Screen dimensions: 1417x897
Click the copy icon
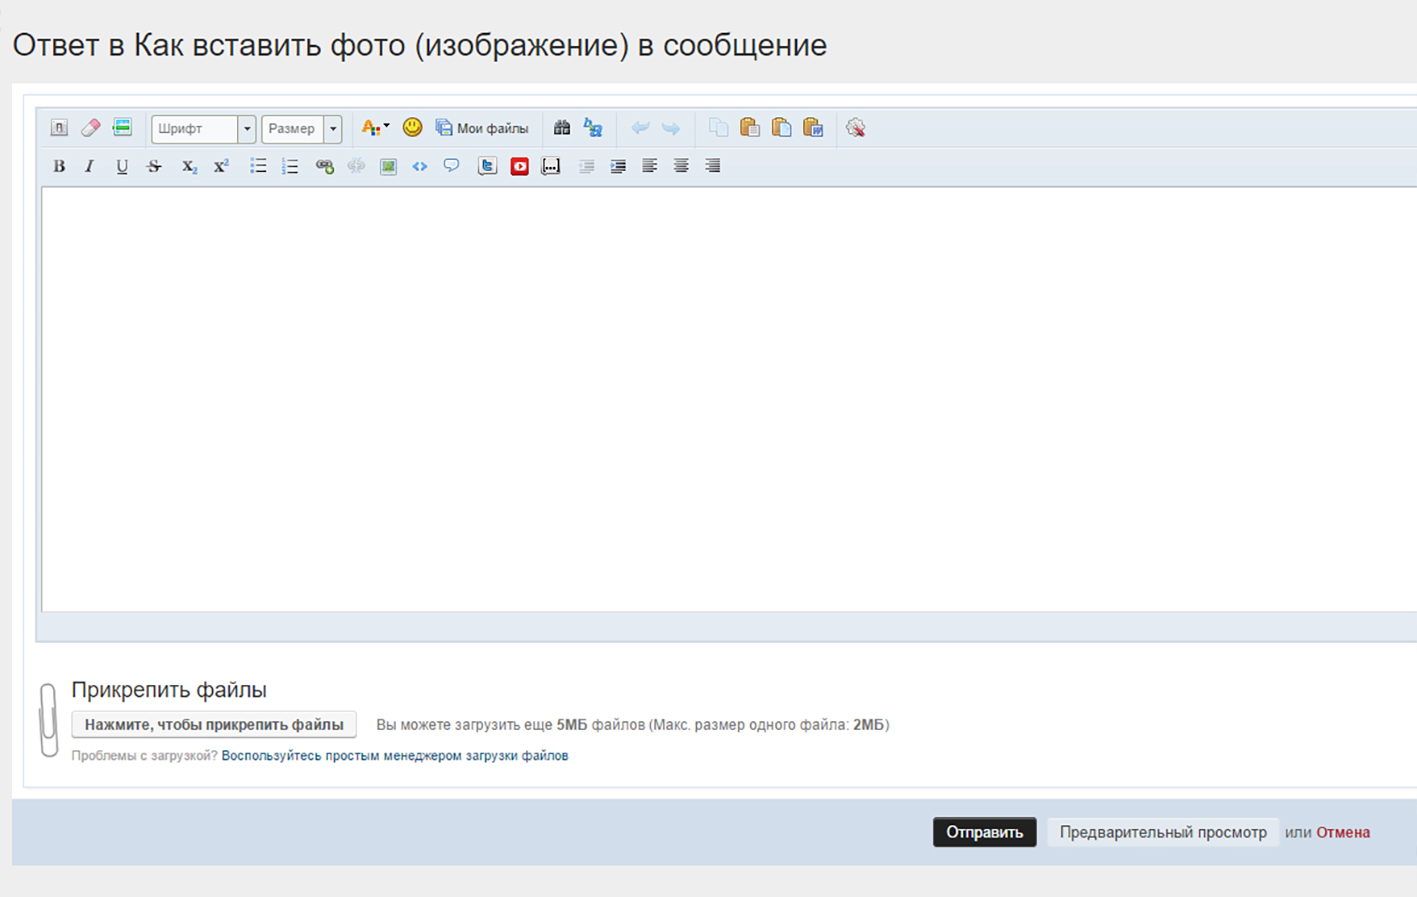tap(718, 128)
